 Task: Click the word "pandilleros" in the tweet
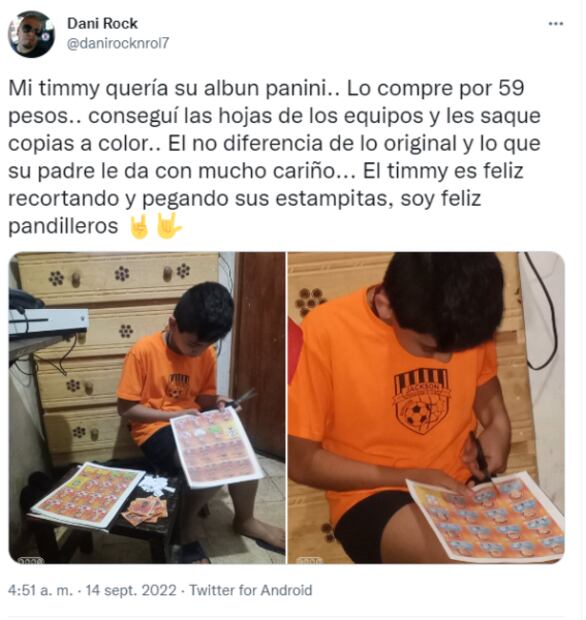[63, 227]
